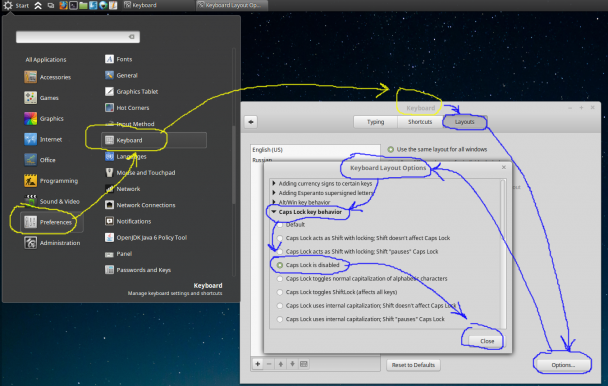
Task: Switch to the Layouts tab
Action: [465, 122]
